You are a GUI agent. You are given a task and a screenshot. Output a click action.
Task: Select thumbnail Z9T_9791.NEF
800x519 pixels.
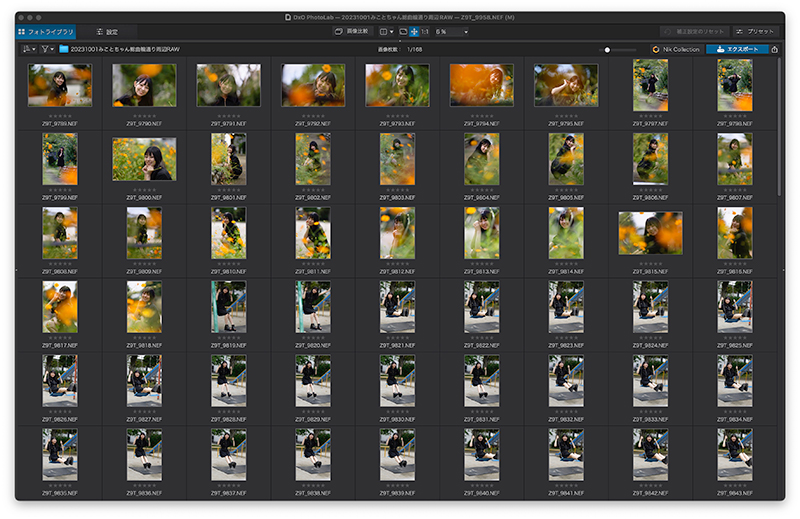coord(229,85)
